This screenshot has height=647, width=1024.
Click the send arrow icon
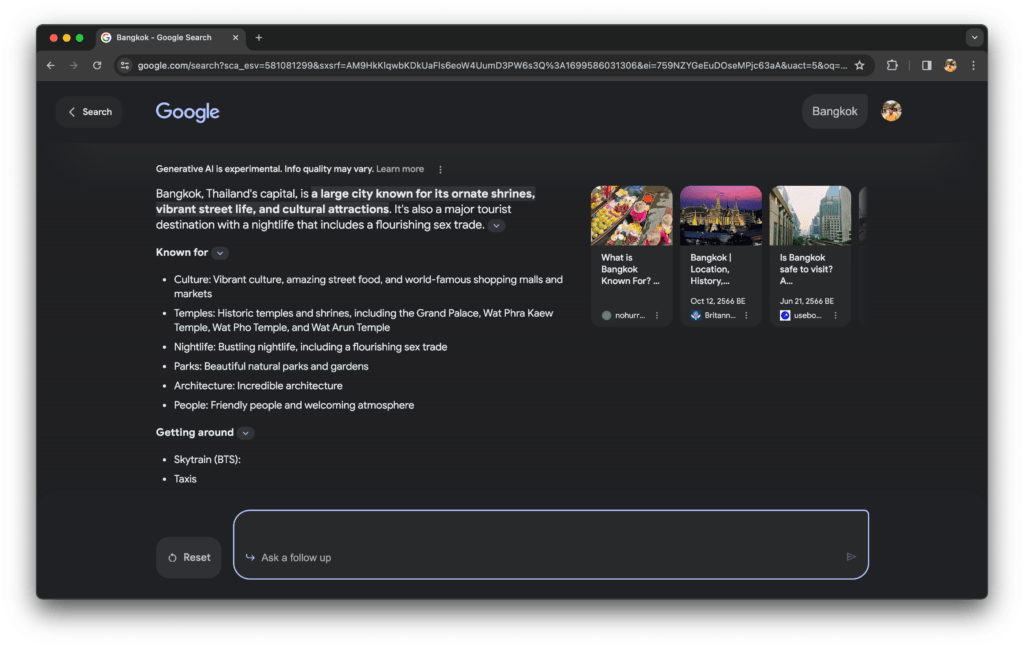(851, 557)
